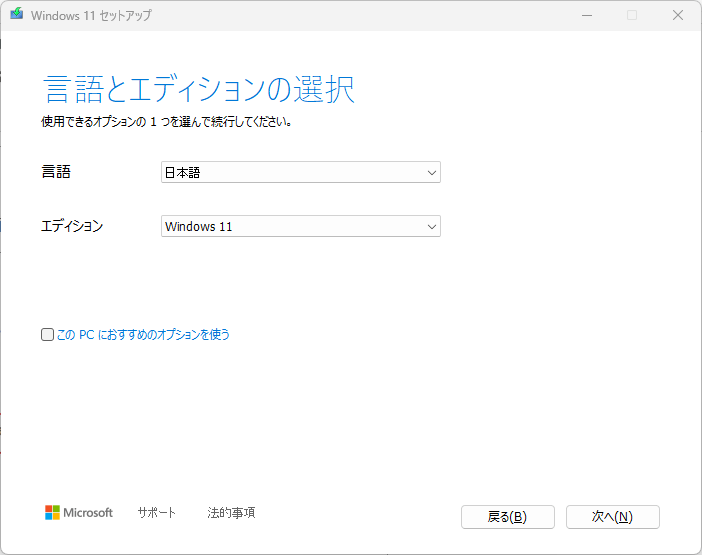Click the 言語とエディションの選択 heading

pyautogui.click(x=199, y=90)
